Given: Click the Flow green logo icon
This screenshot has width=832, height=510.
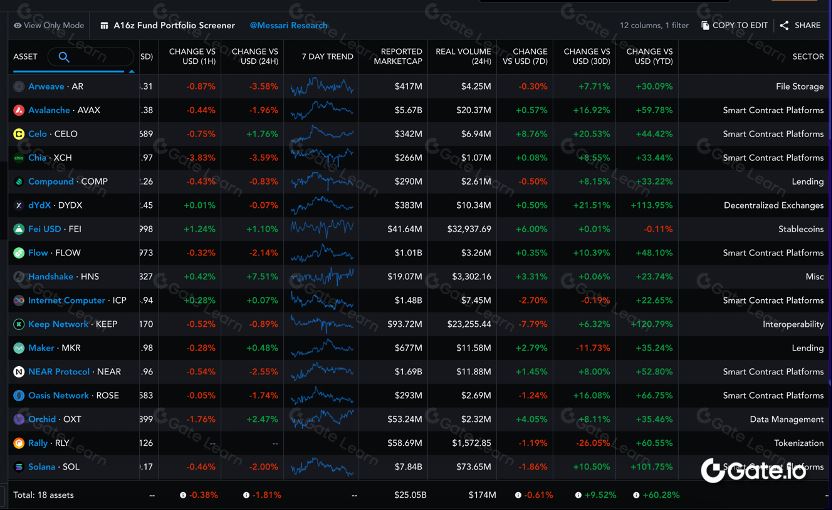Looking at the screenshot, I should 19,253.
